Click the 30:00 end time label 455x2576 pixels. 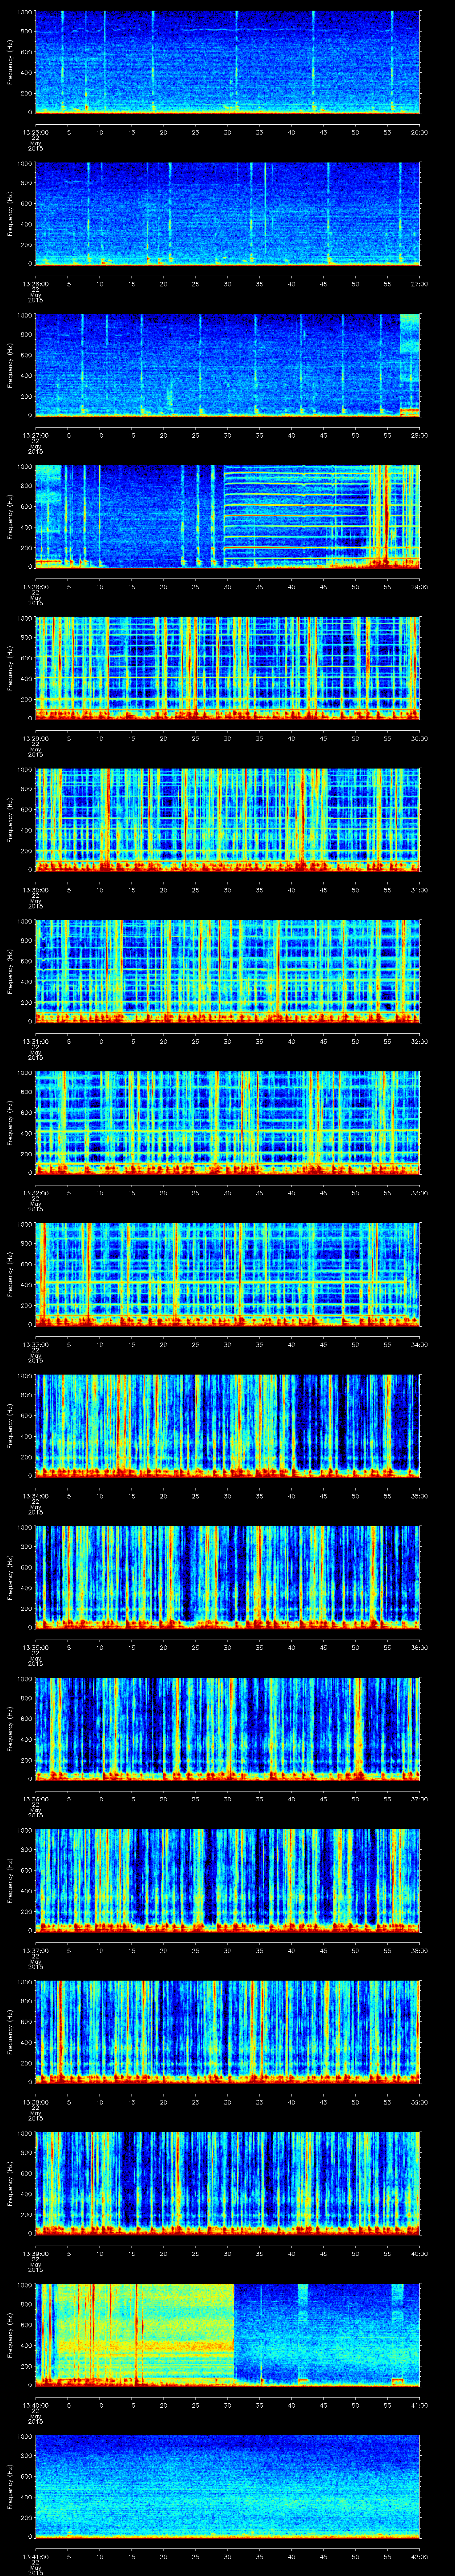click(x=420, y=738)
